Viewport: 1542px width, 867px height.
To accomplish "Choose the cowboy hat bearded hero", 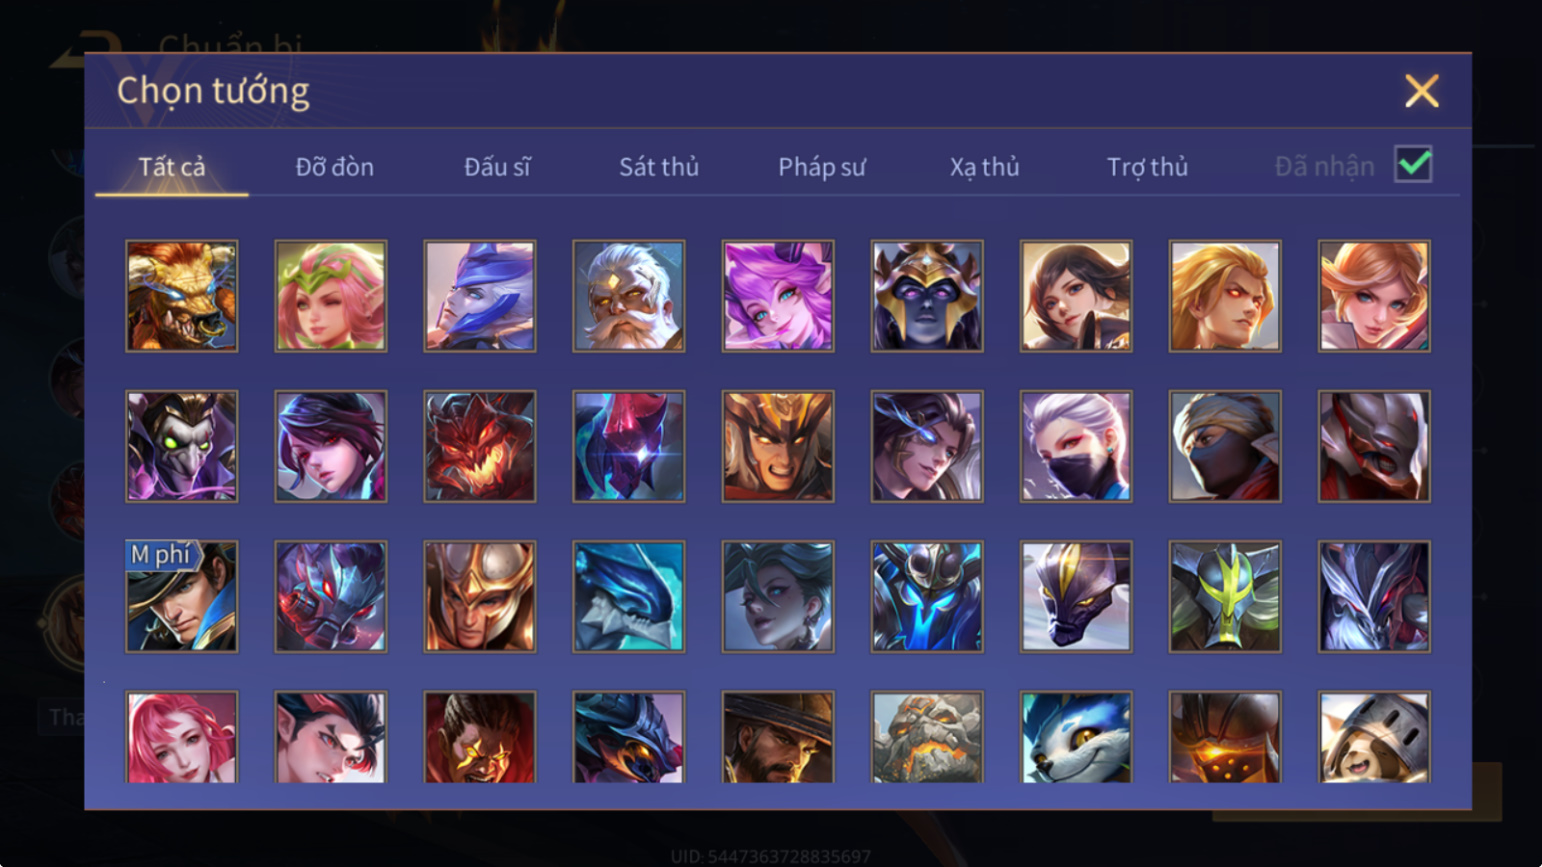I will 778,737.
